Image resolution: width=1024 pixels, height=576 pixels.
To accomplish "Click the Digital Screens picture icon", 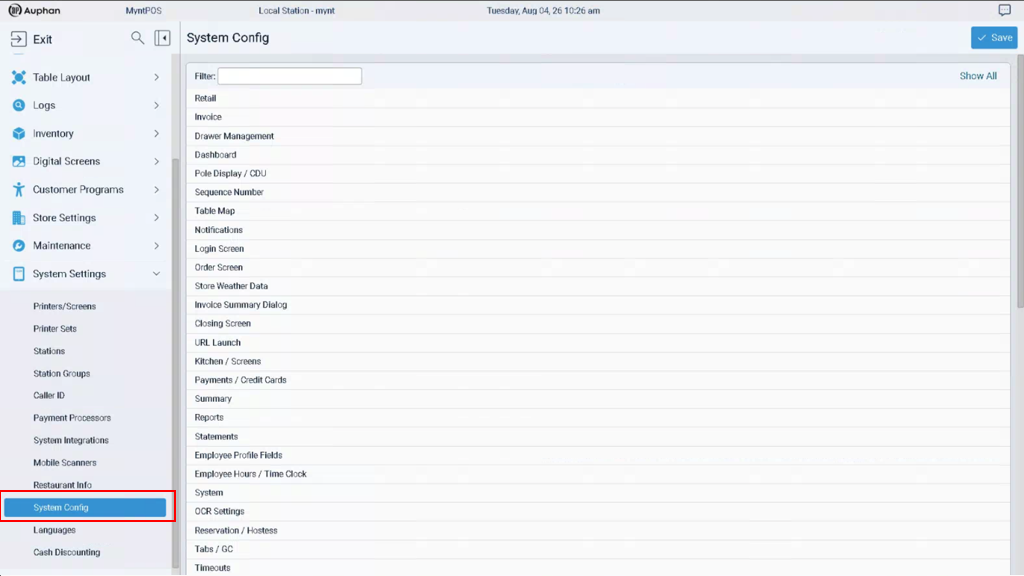I will pos(19,161).
